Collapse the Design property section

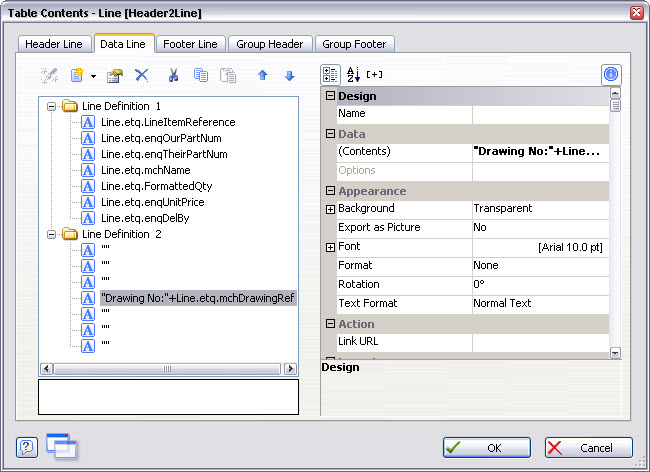coord(330,96)
